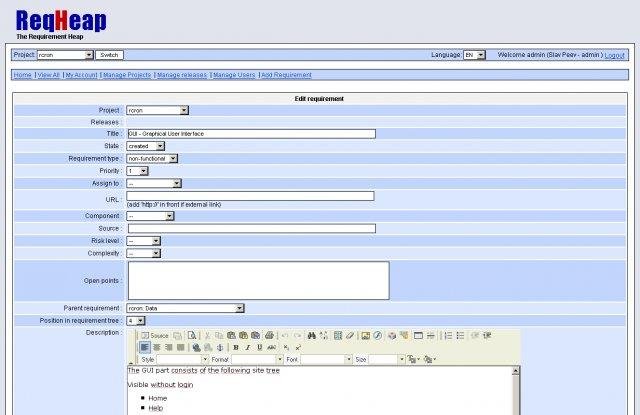
Task: Click the Logout link
Action: coord(614,55)
